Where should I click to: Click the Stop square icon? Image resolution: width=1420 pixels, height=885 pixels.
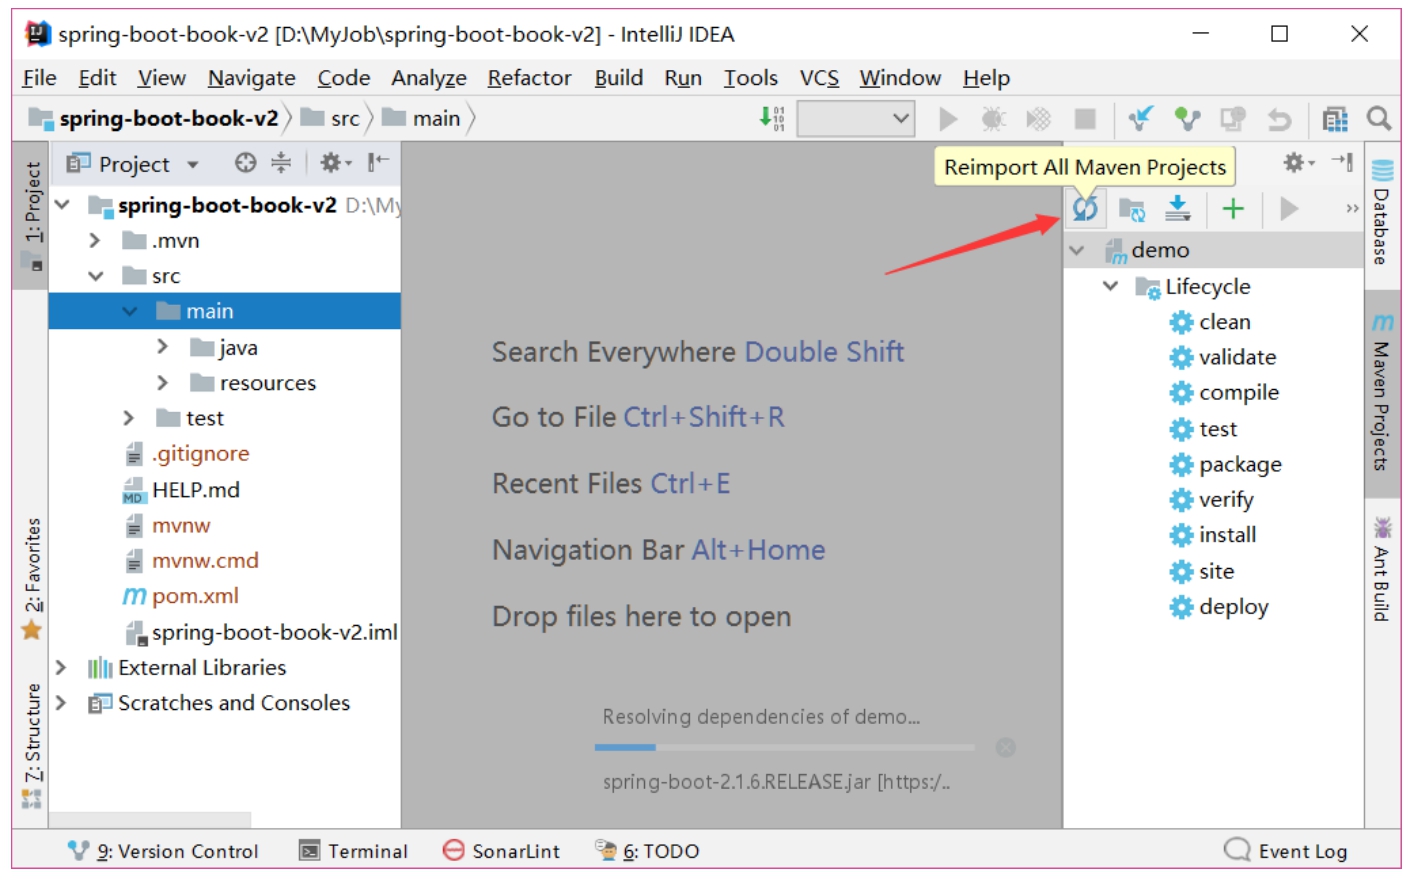(1085, 119)
